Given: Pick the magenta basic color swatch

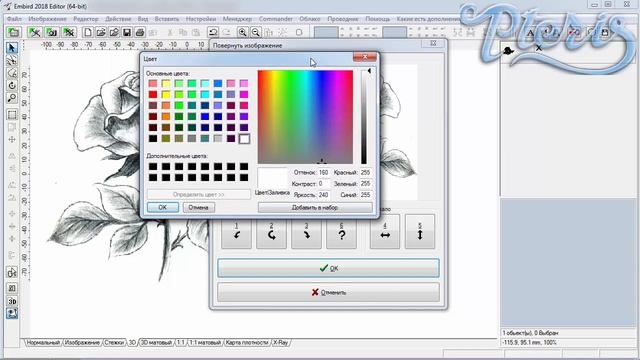Looking at the screenshot, I should coord(244,94).
